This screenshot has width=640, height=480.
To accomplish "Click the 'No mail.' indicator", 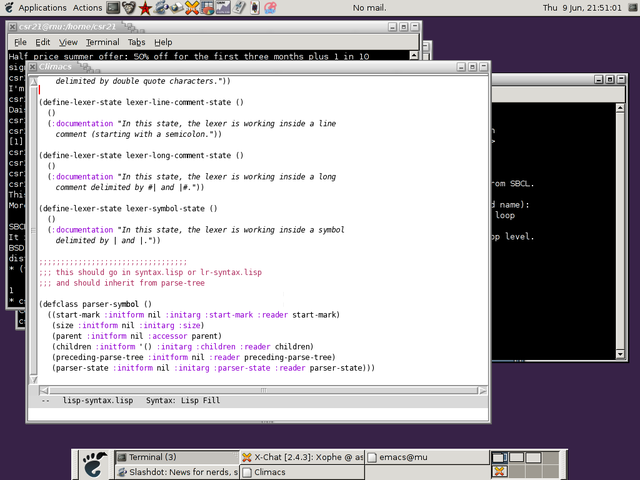I will 369,8.
